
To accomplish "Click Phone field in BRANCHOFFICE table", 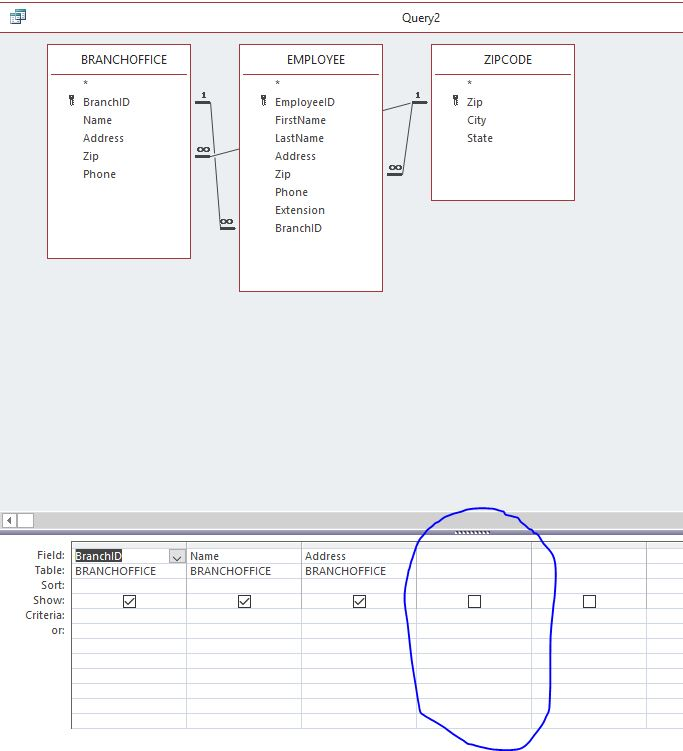I will point(99,174).
